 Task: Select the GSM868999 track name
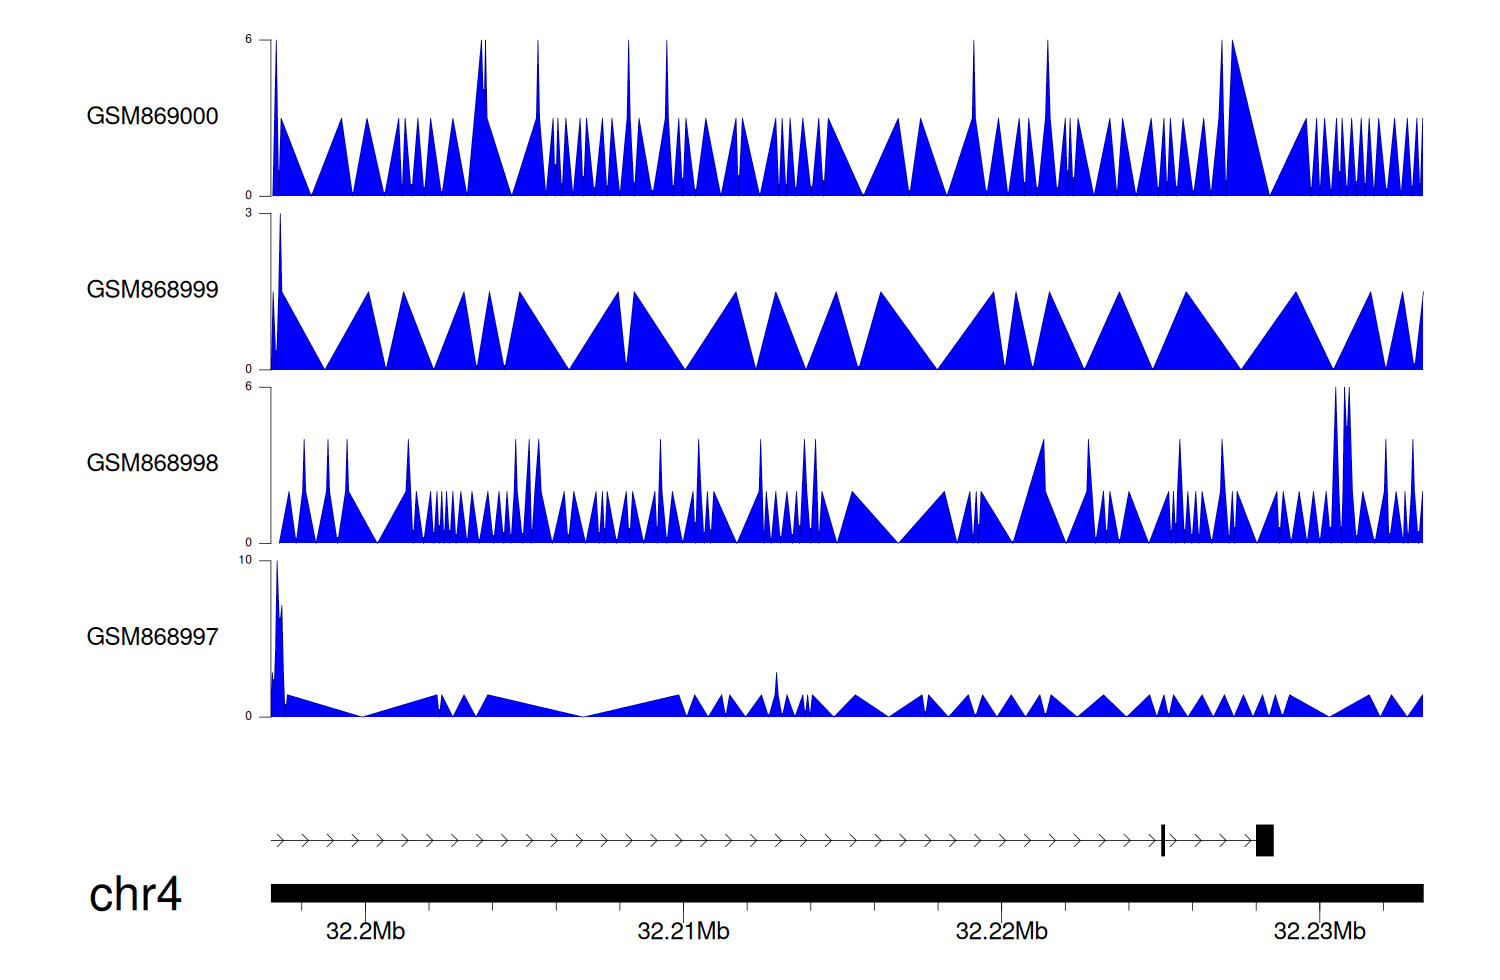[152, 290]
